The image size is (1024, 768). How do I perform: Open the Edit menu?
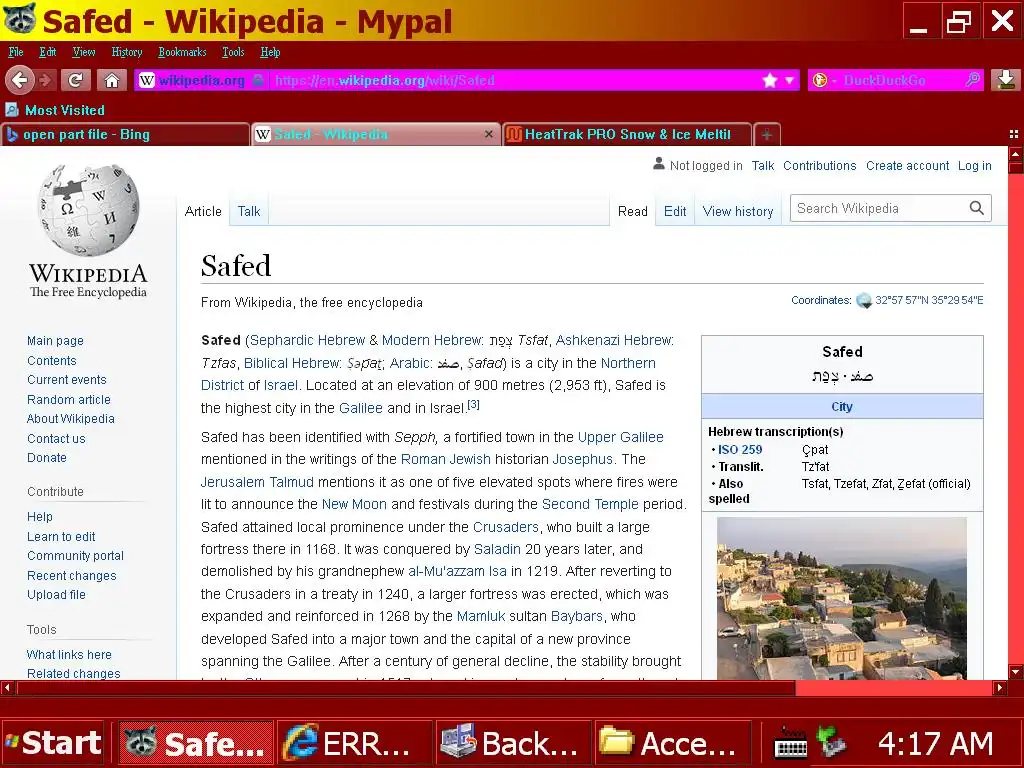click(x=47, y=52)
